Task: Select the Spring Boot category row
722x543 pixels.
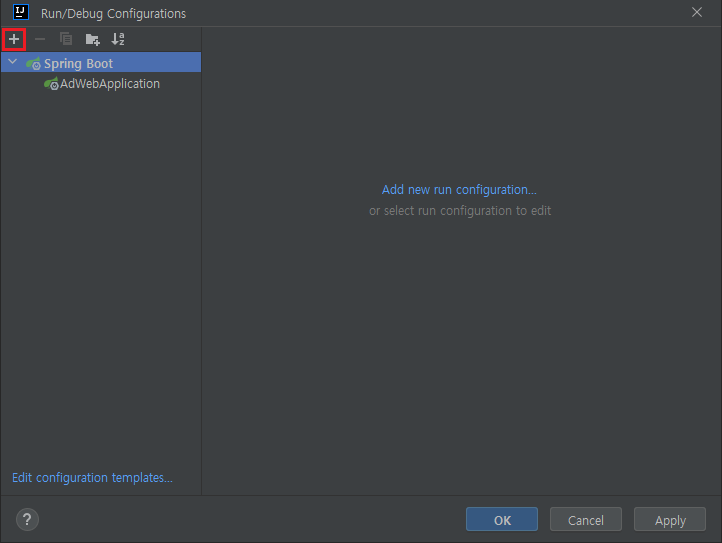Action: tap(101, 62)
